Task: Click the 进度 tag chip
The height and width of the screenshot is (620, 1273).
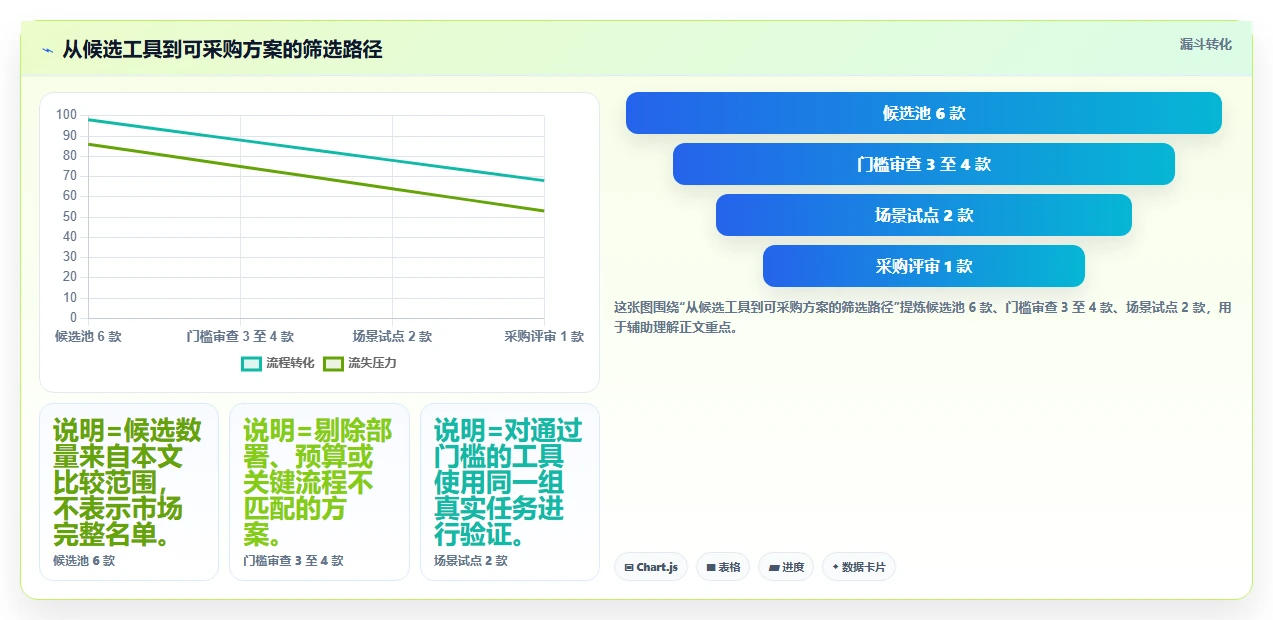Action: point(786,567)
